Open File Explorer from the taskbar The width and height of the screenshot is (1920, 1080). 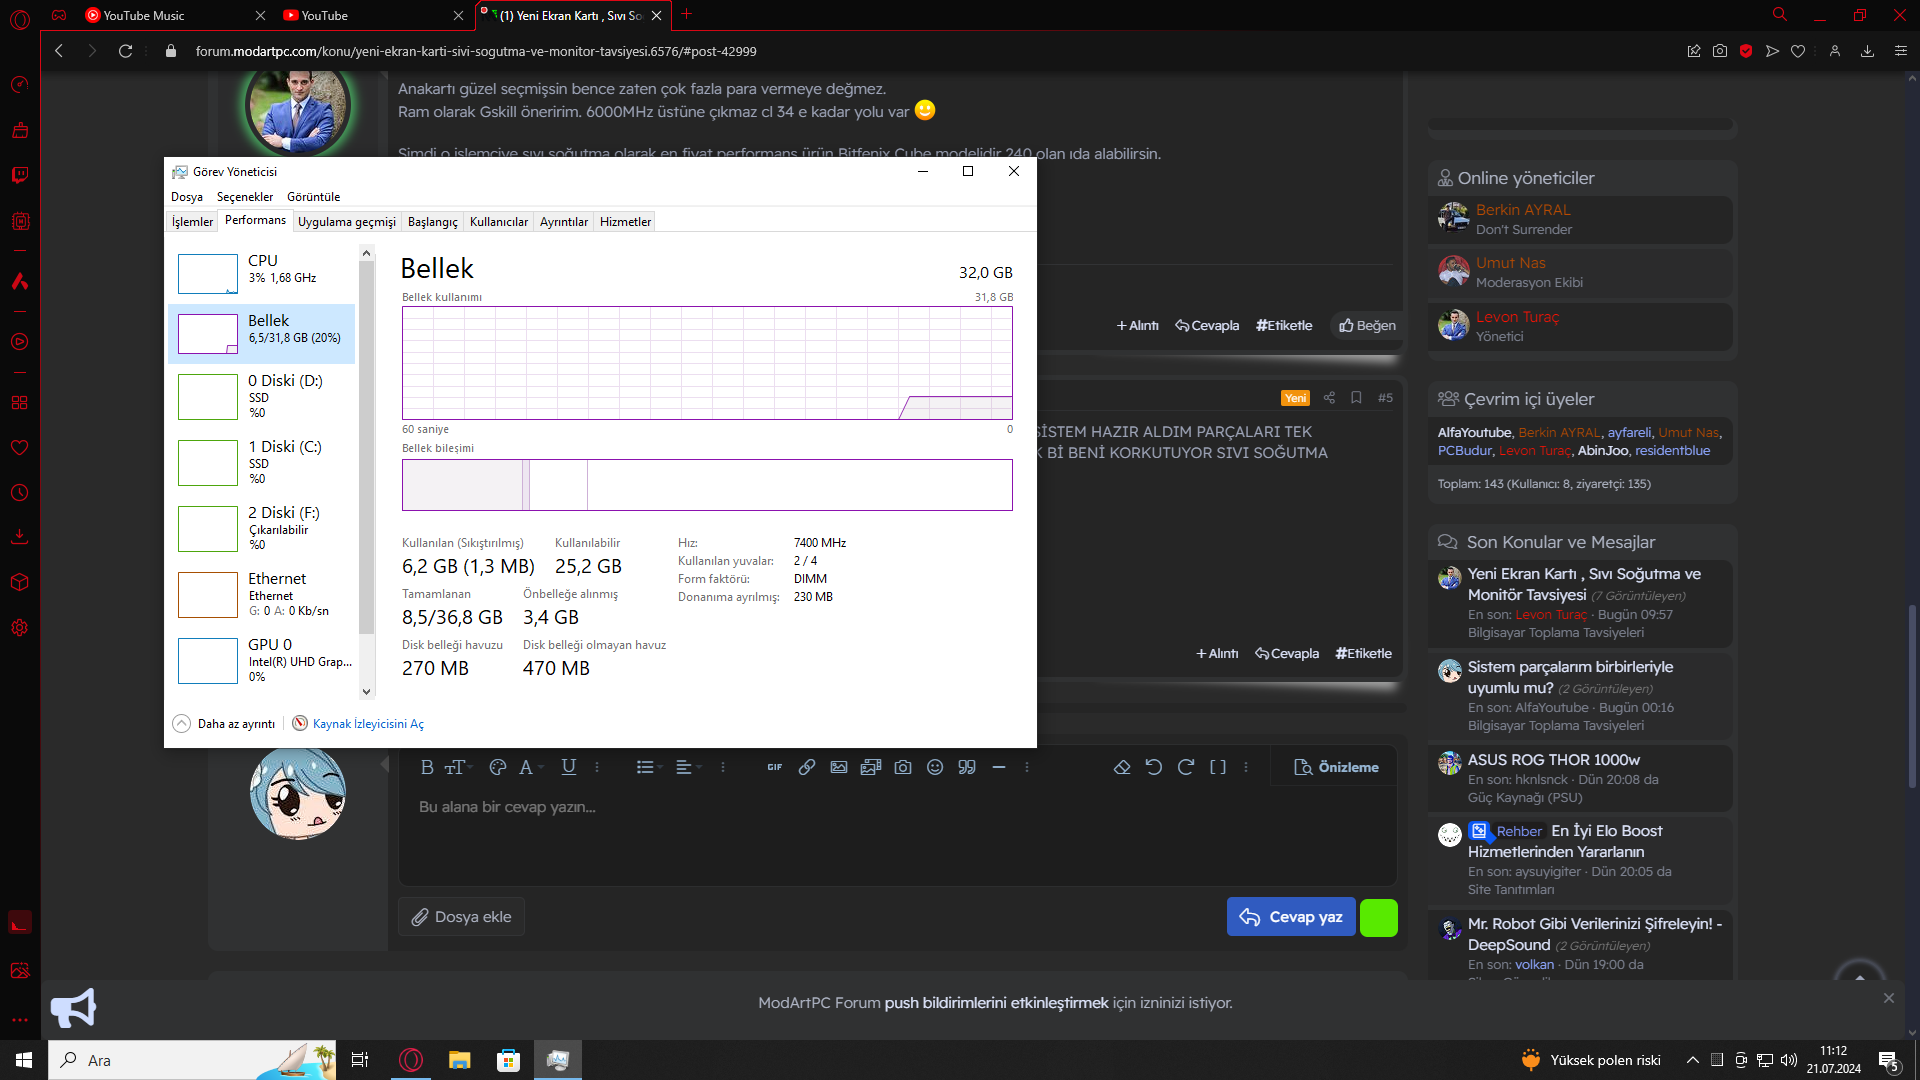[459, 1060]
